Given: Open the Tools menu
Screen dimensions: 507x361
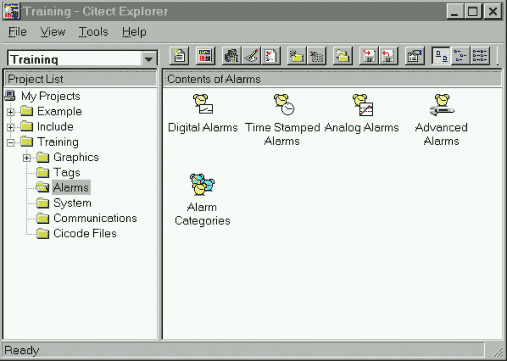Looking at the screenshot, I should coord(93,32).
